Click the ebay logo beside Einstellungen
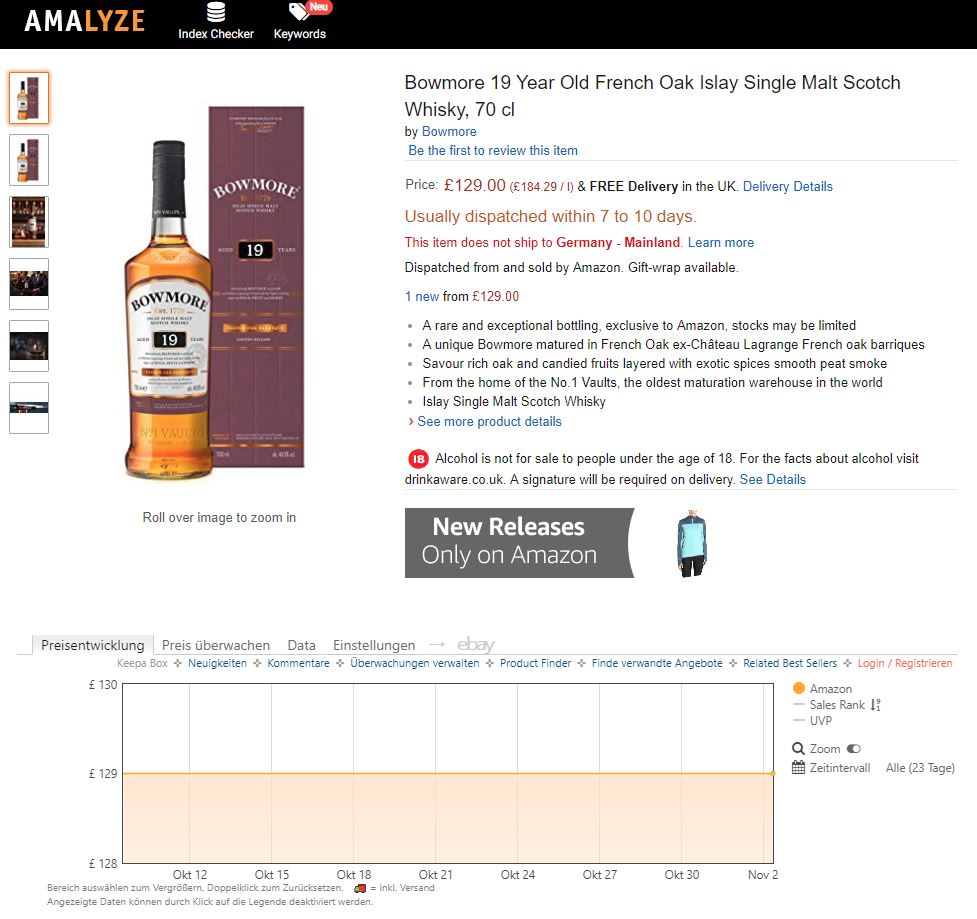The image size is (977, 919). [476, 645]
